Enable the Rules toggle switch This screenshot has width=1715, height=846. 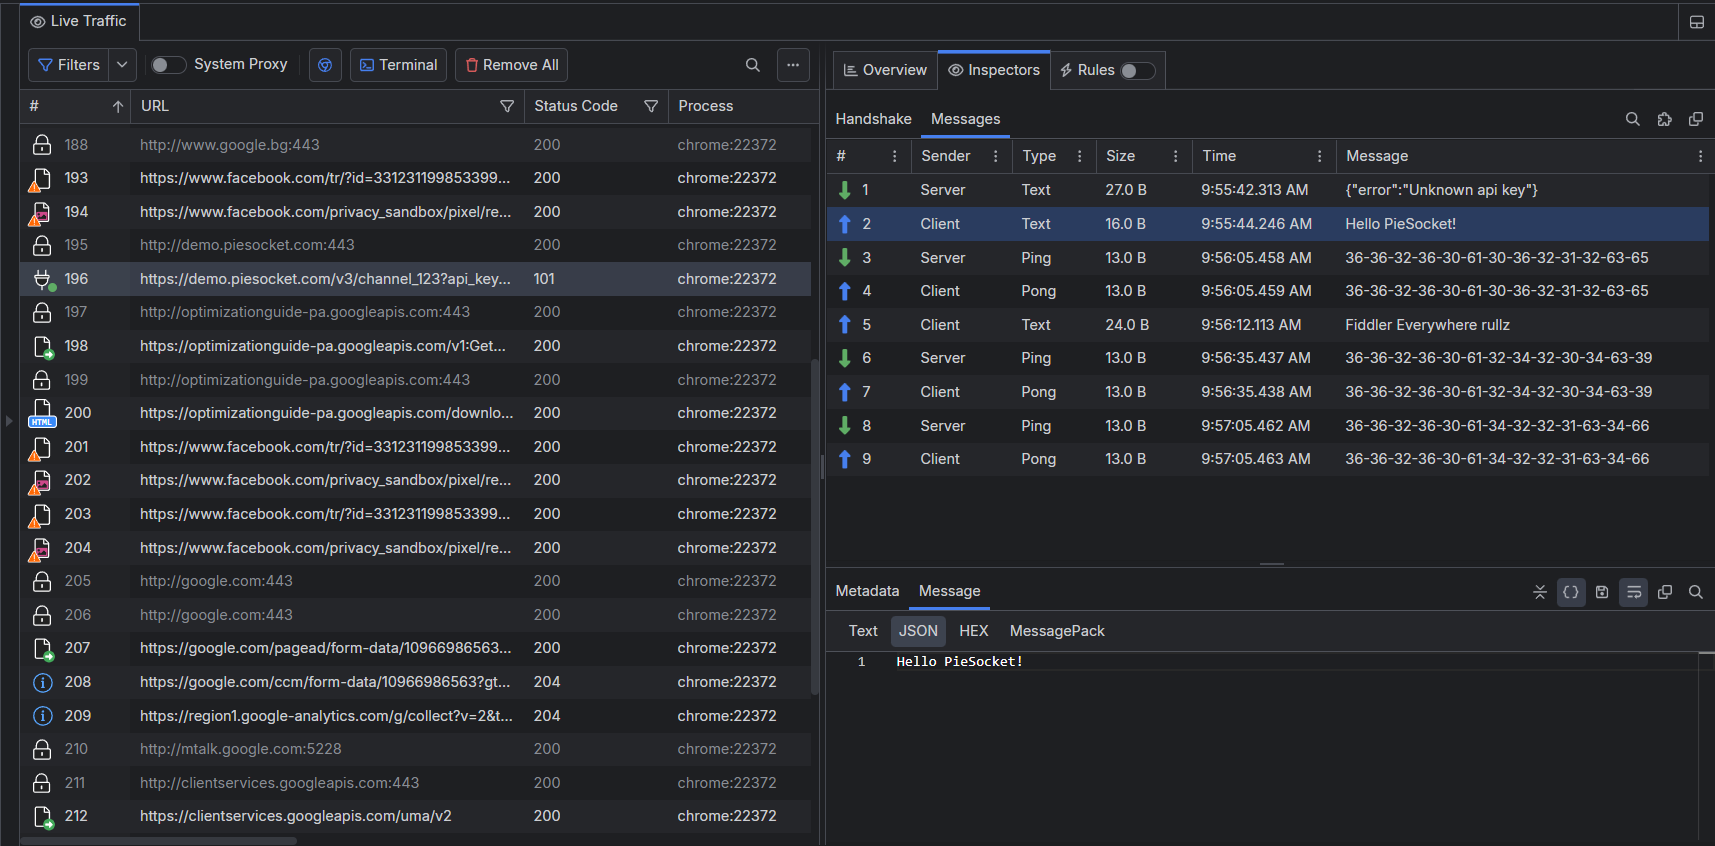(1137, 71)
